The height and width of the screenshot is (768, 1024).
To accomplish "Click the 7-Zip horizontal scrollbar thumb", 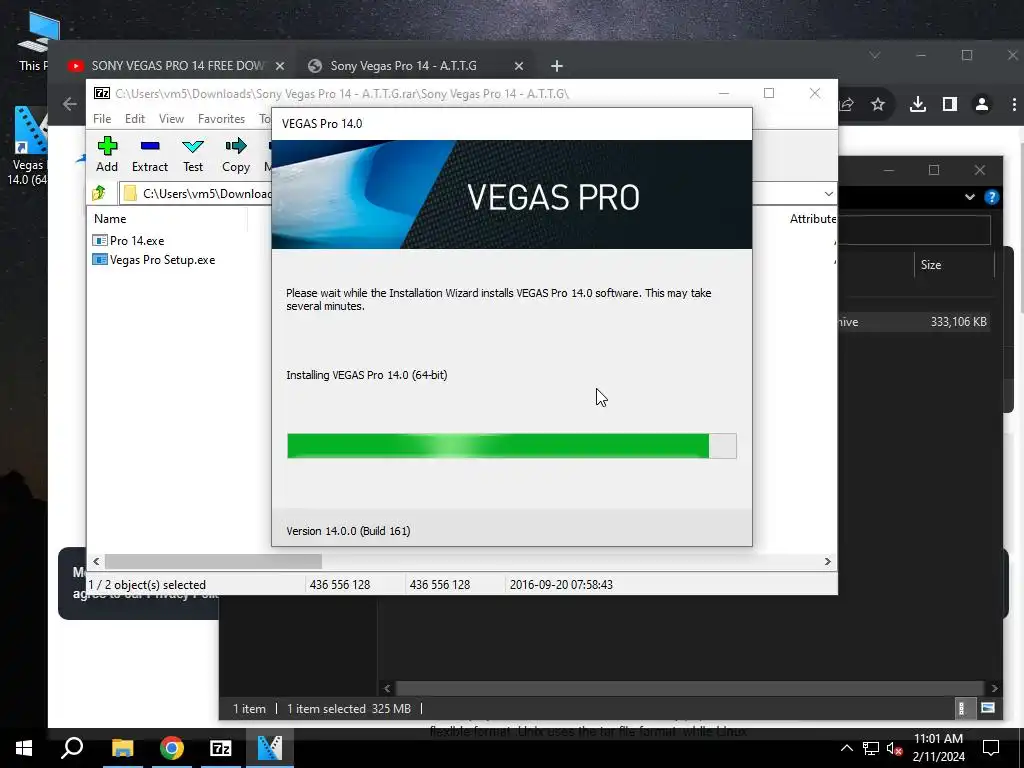I will 213,562.
